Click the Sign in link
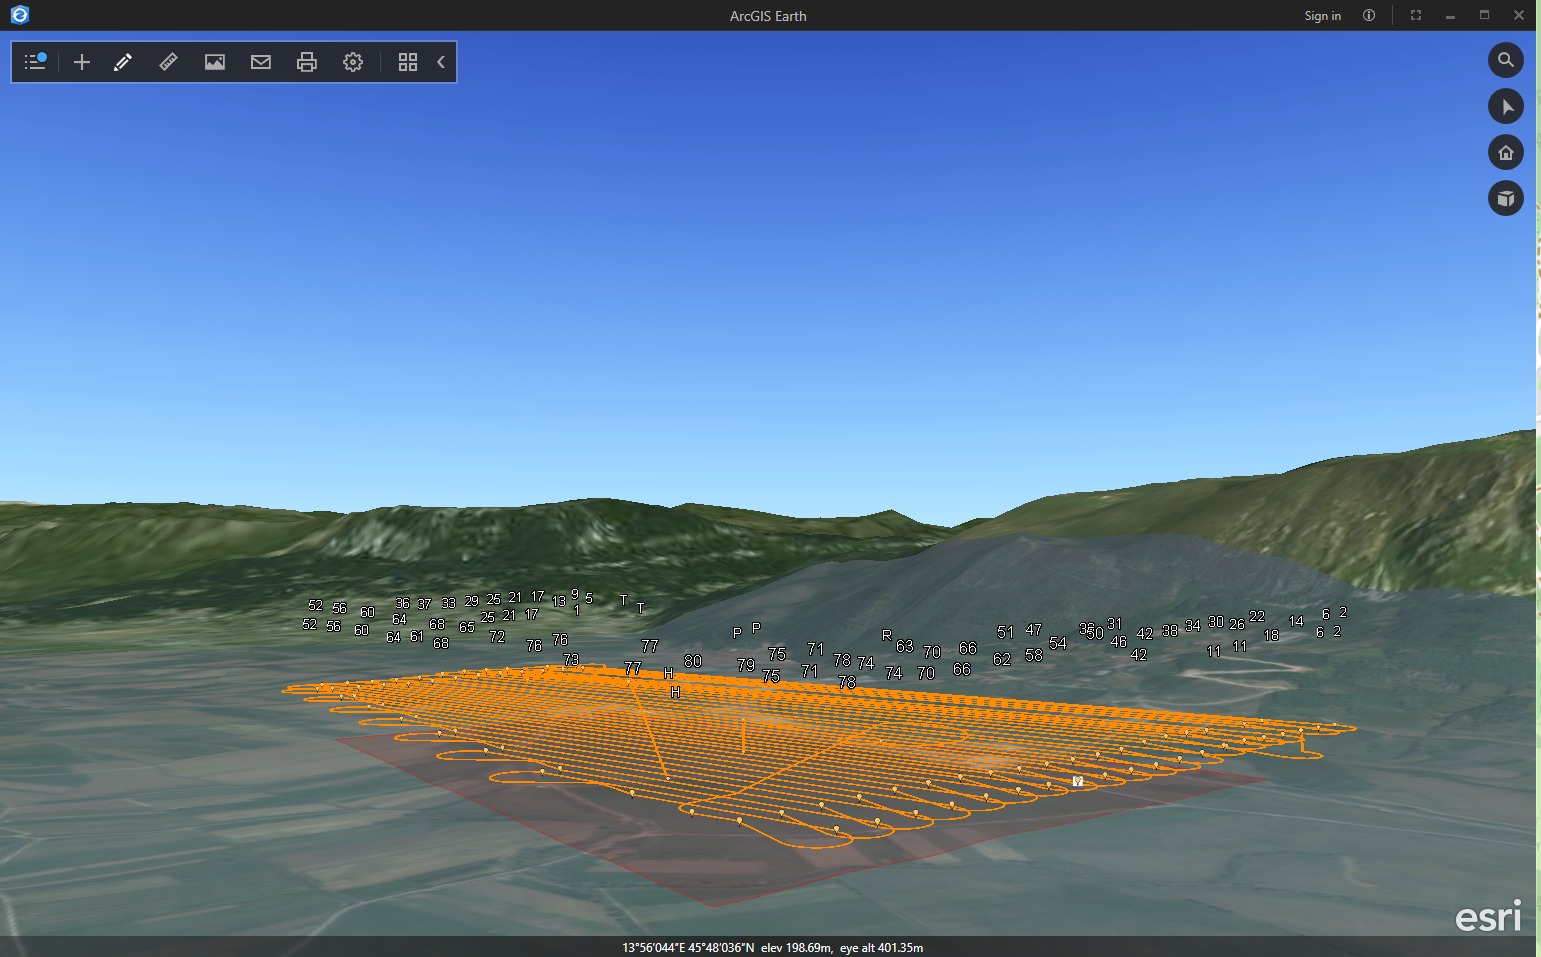 coord(1322,16)
